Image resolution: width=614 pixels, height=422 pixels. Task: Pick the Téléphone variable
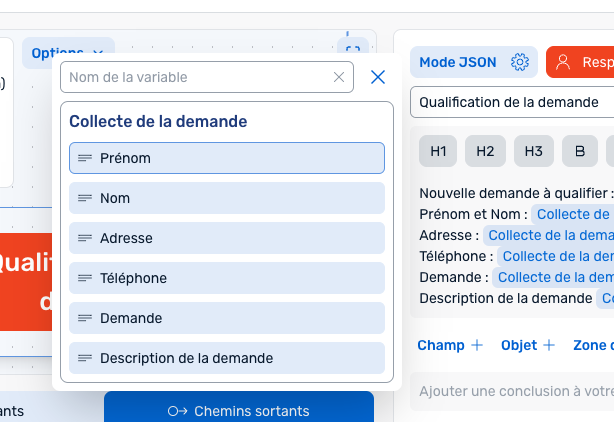pos(227,278)
